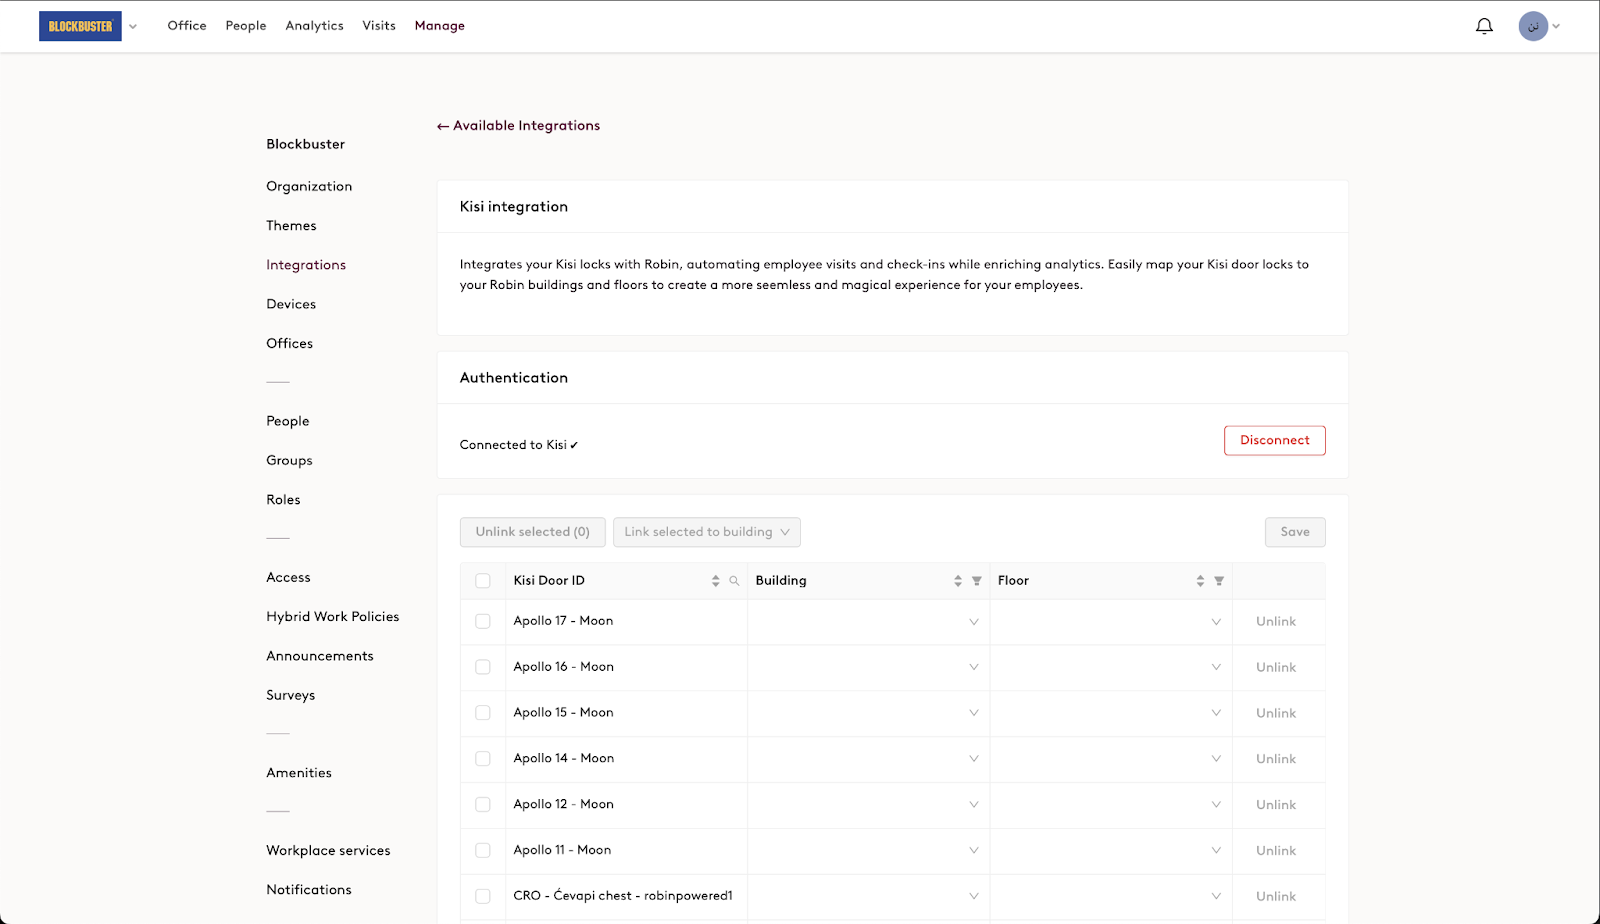This screenshot has height=924, width=1600.
Task: Click the Save button
Action: [1295, 532]
